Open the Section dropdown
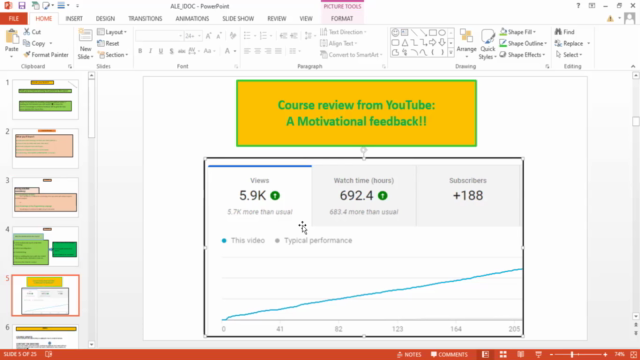Screen dimensions: 640x360 tap(113, 55)
